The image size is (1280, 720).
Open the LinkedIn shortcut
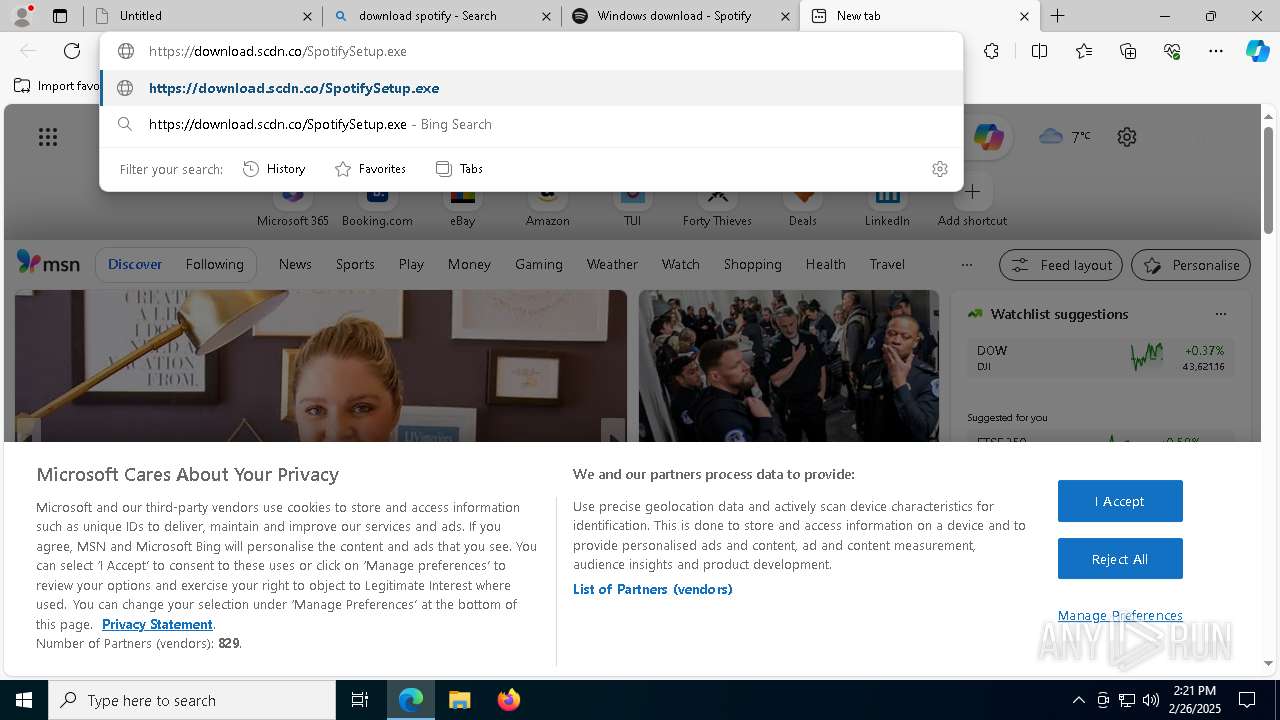click(x=887, y=205)
